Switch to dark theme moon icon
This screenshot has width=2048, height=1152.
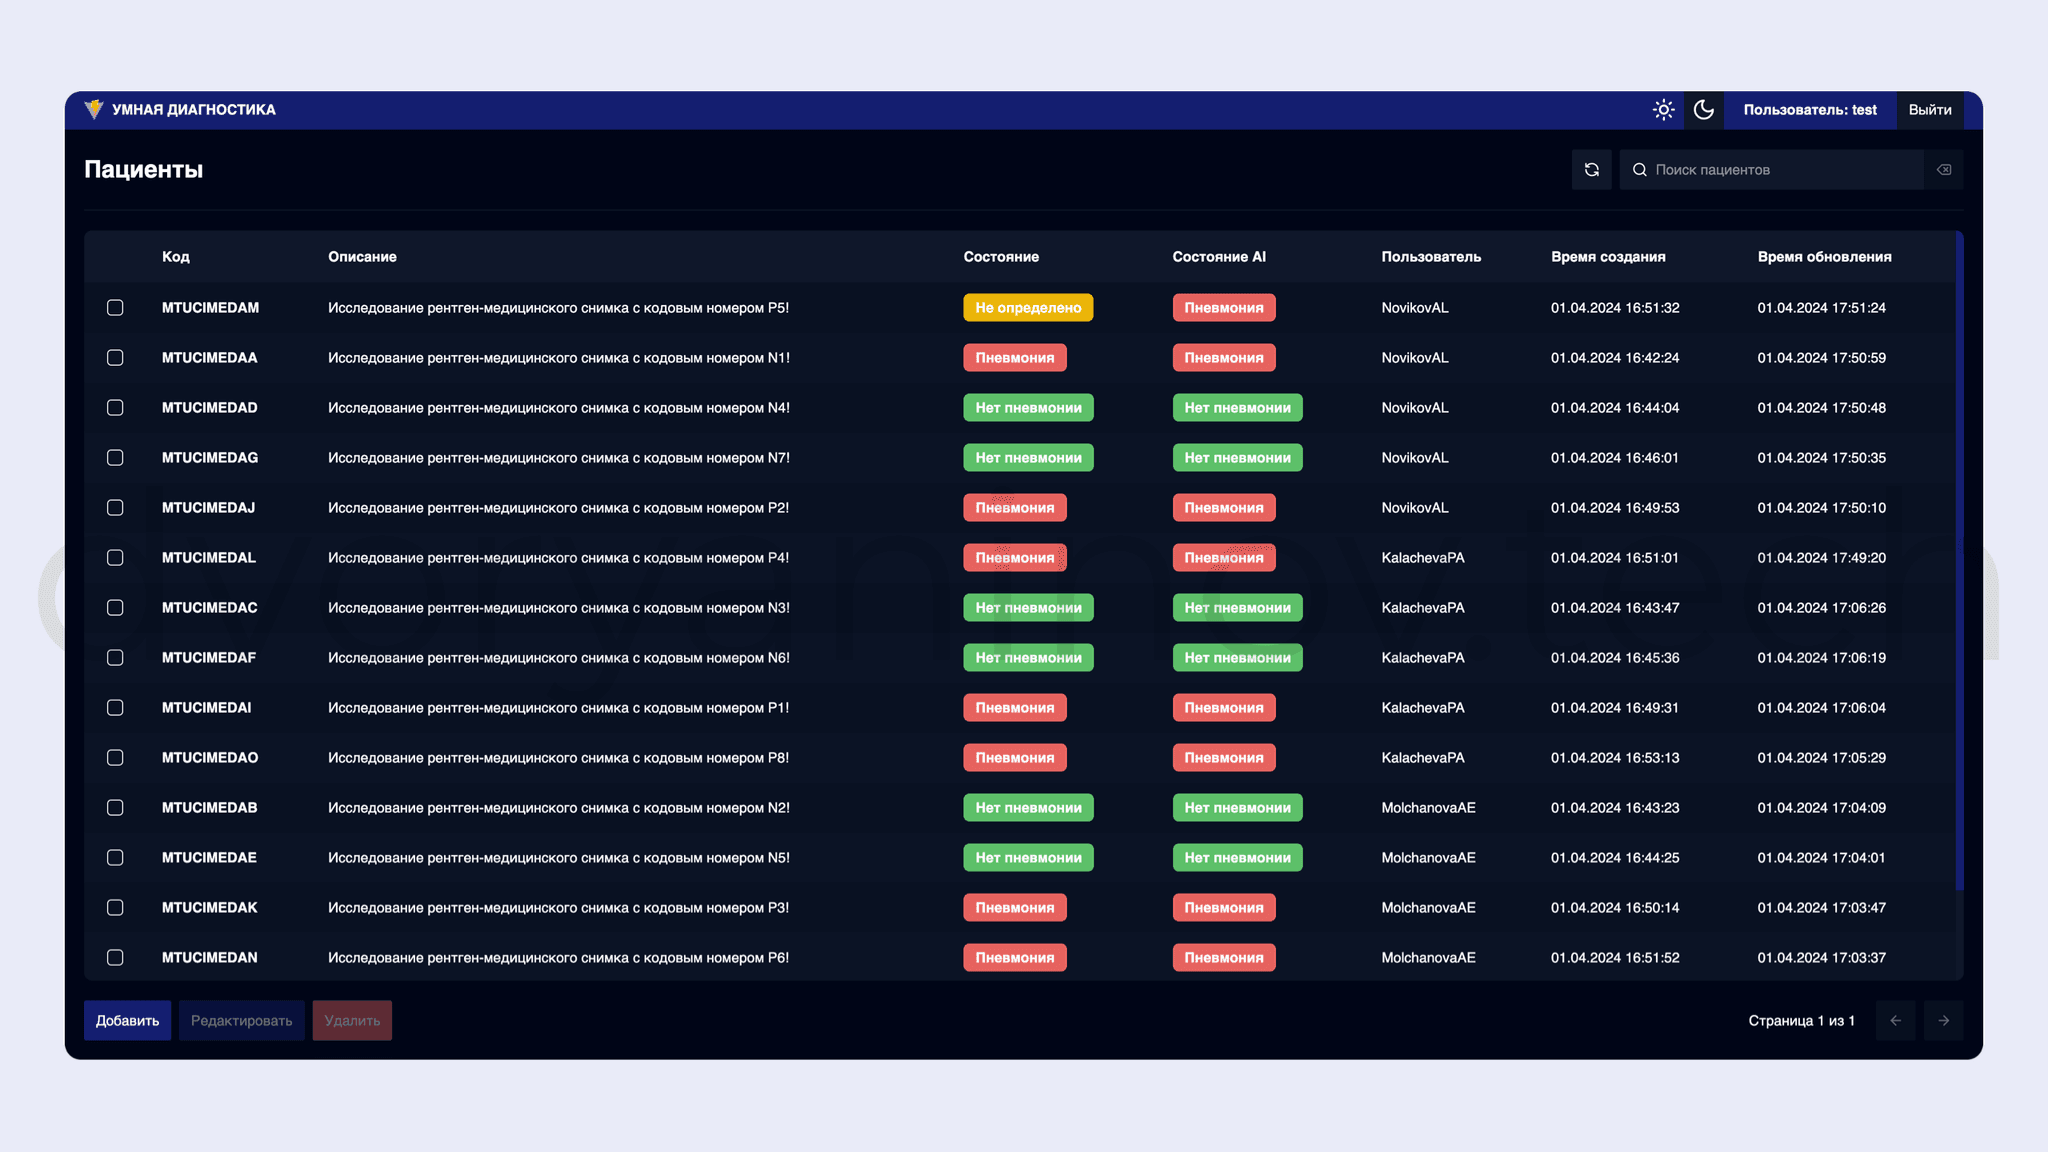[x=1704, y=110]
